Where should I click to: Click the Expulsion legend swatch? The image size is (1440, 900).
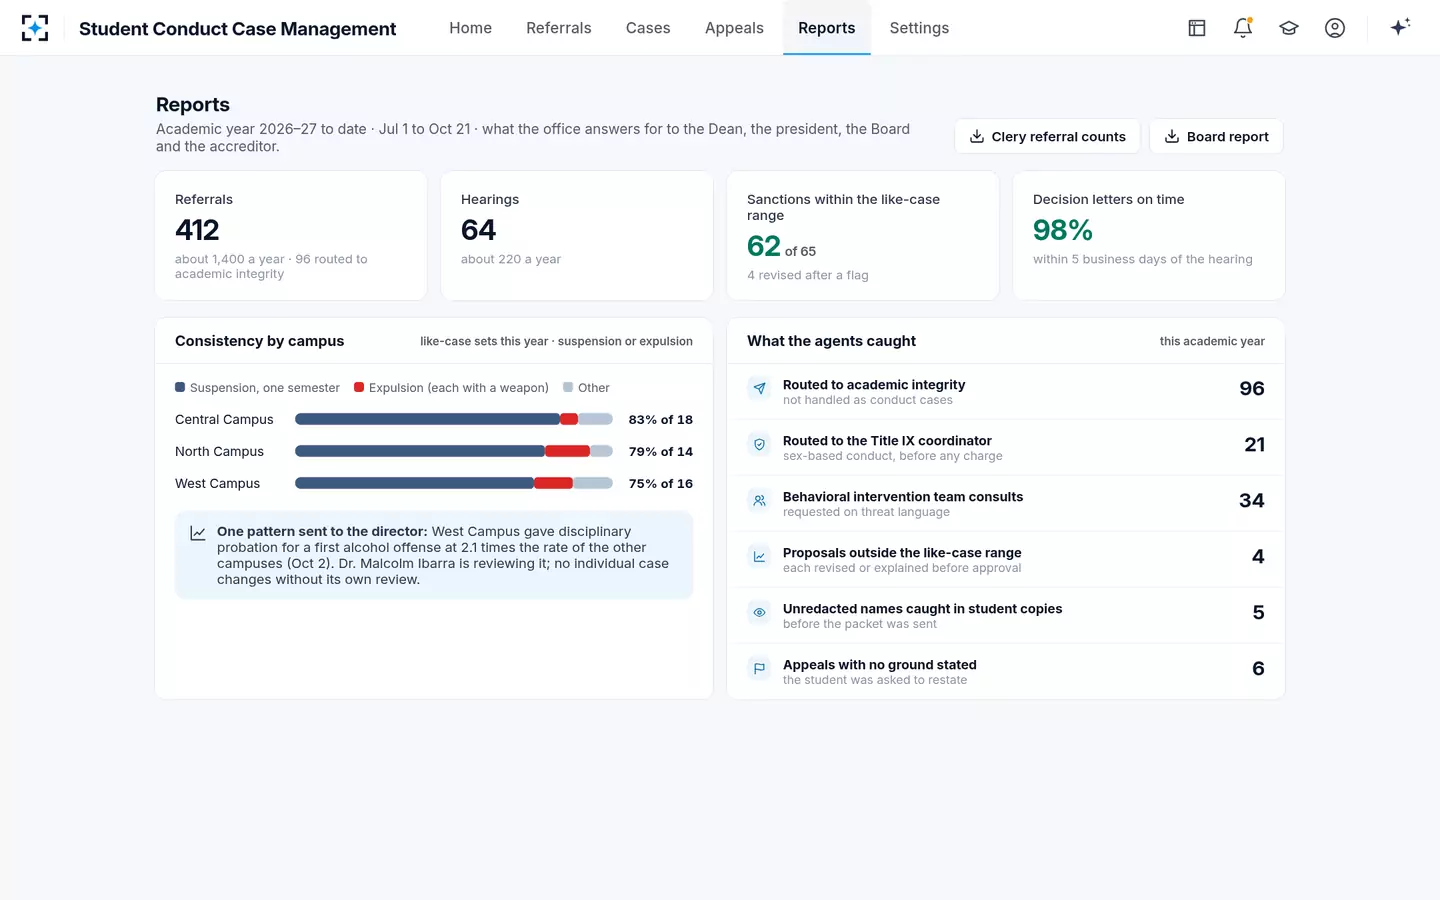(x=359, y=387)
